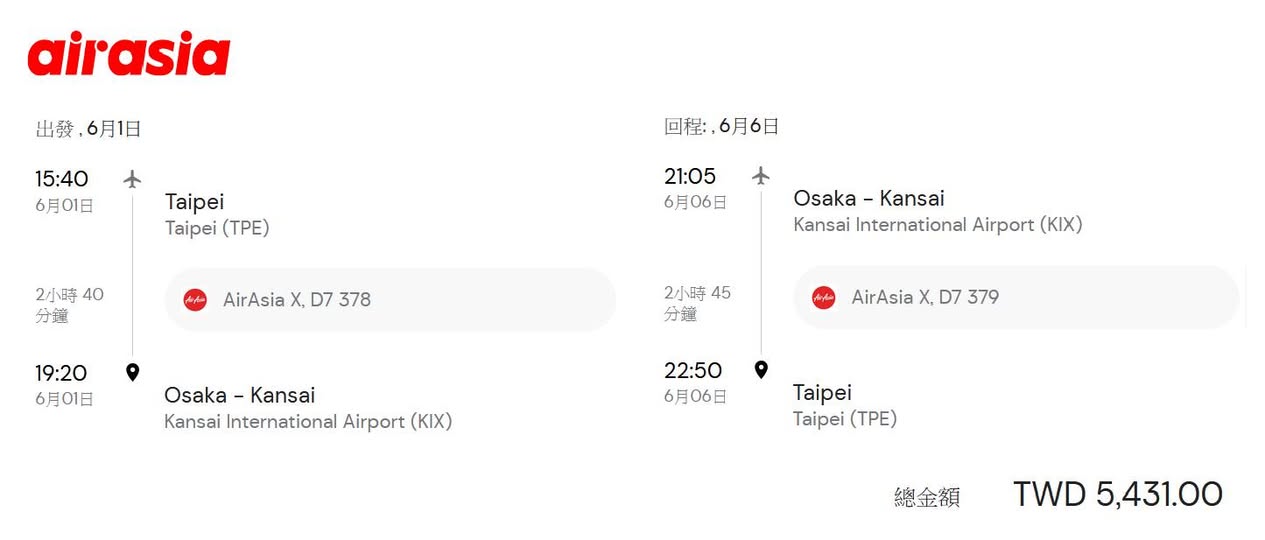Click the return arrival location pin icon
Screen dimensions: 1265x540
pyautogui.click(x=761, y=370)
